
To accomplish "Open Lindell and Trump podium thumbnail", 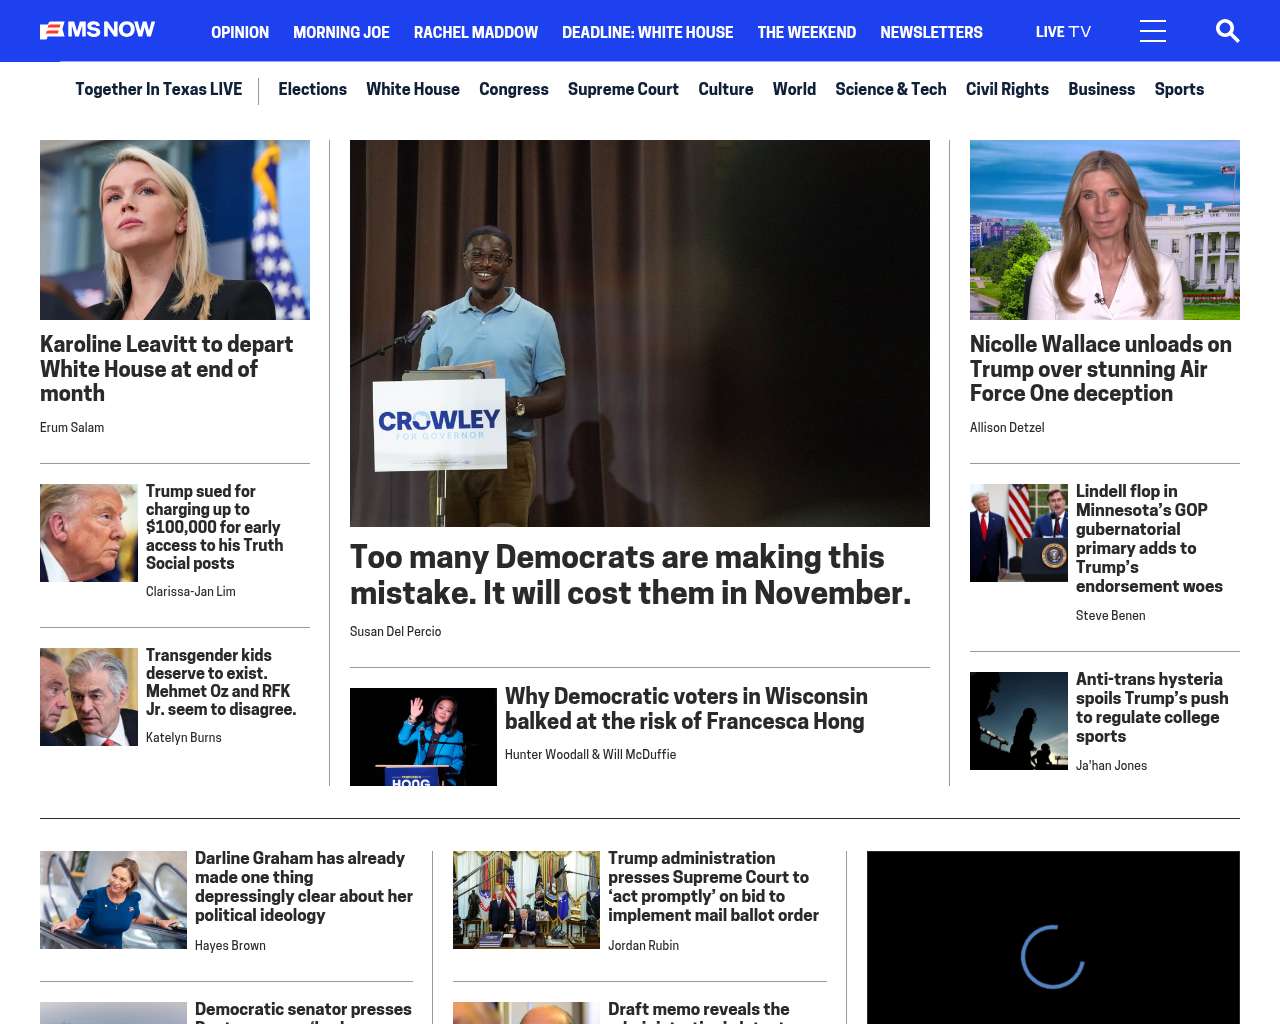I will (x=1019, y=533).
